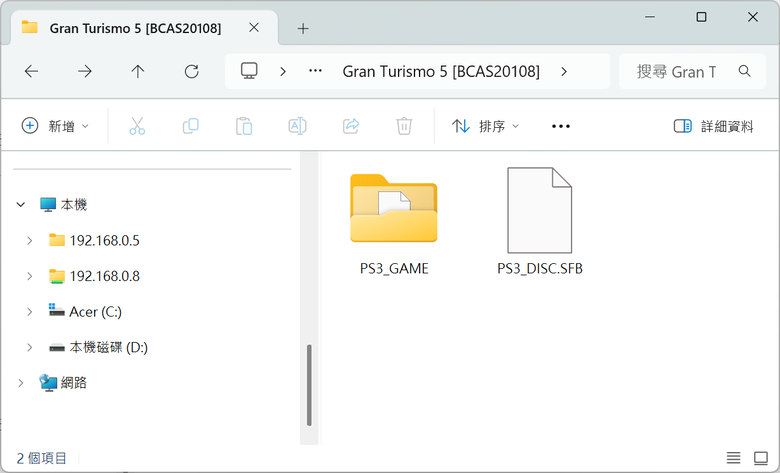The width and height of the screenshot is (780, 473).
Task: Expand the 網路 network node
Action: pos(21,383)
